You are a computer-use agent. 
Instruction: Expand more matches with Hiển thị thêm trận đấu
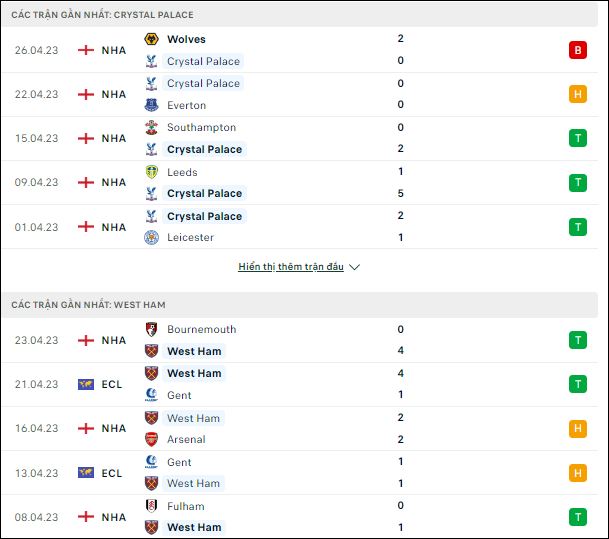pos(291,267)
